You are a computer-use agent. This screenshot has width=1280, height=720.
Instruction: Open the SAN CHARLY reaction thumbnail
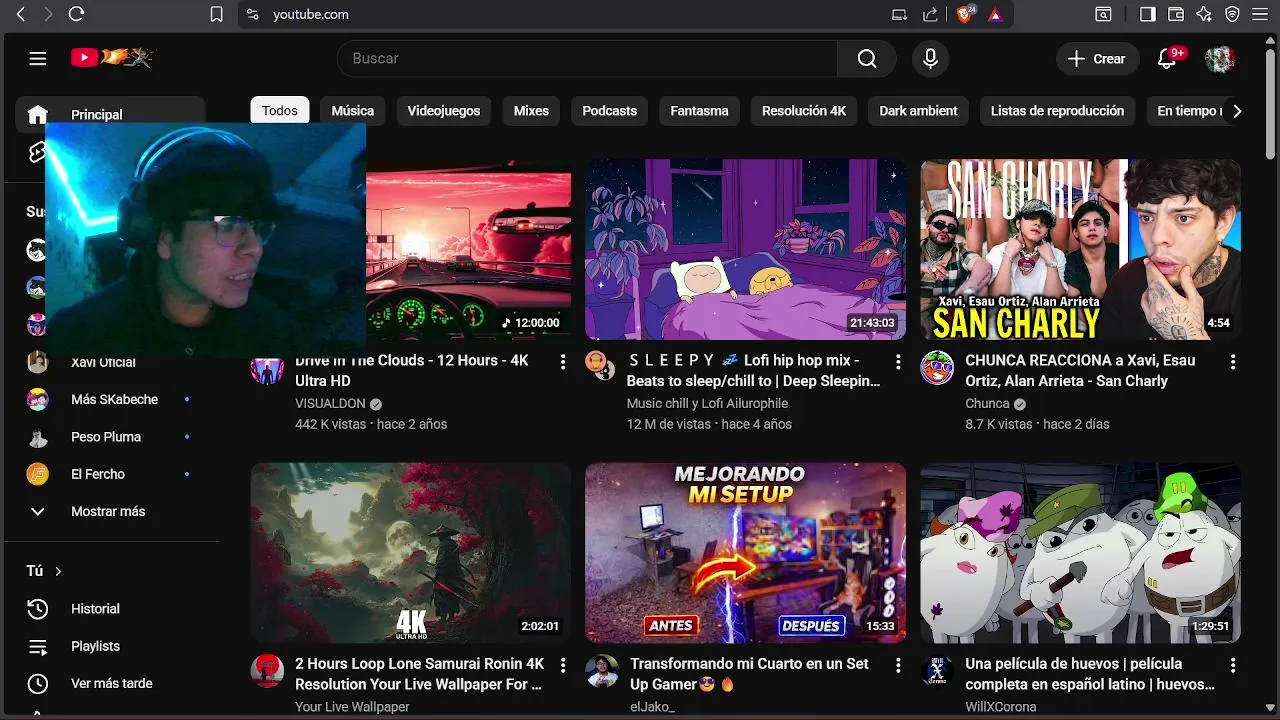click(1081, 250)
